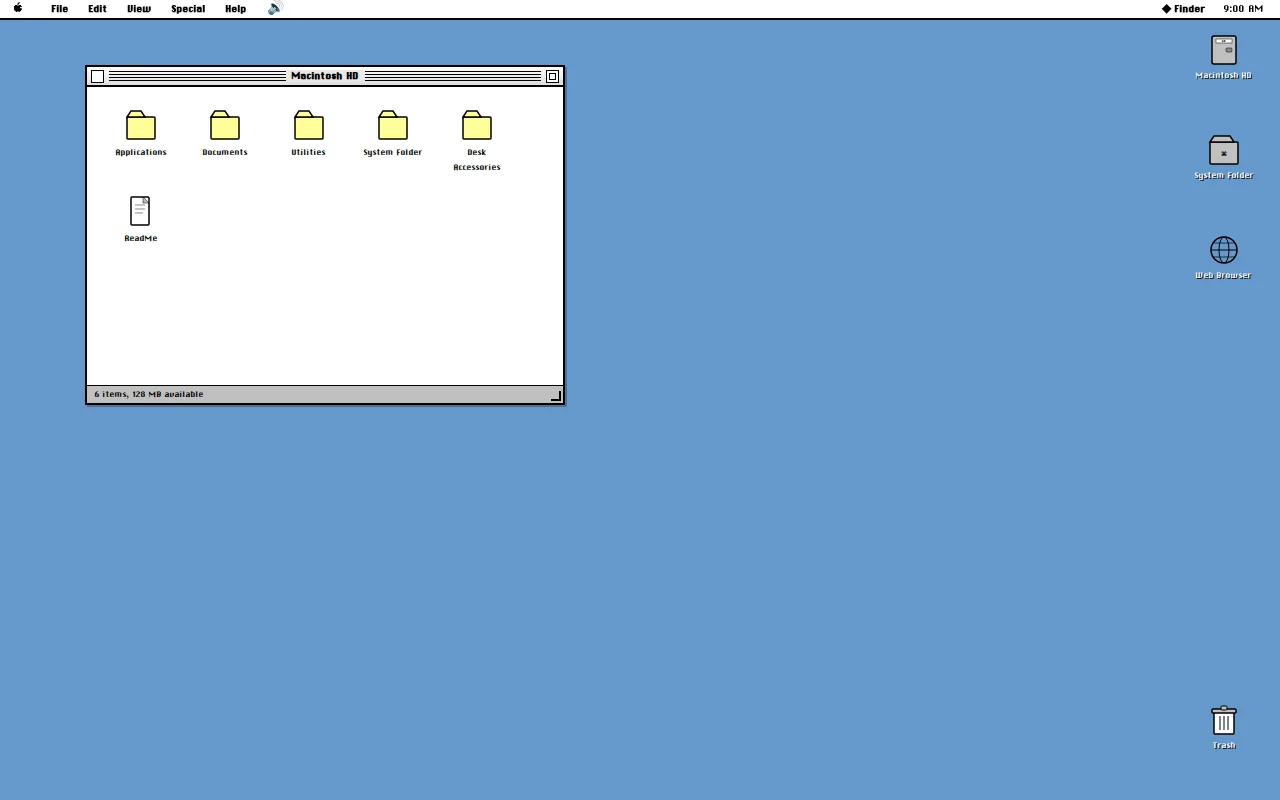Click the Web Browser globe icon

(x=1224, y=250)
